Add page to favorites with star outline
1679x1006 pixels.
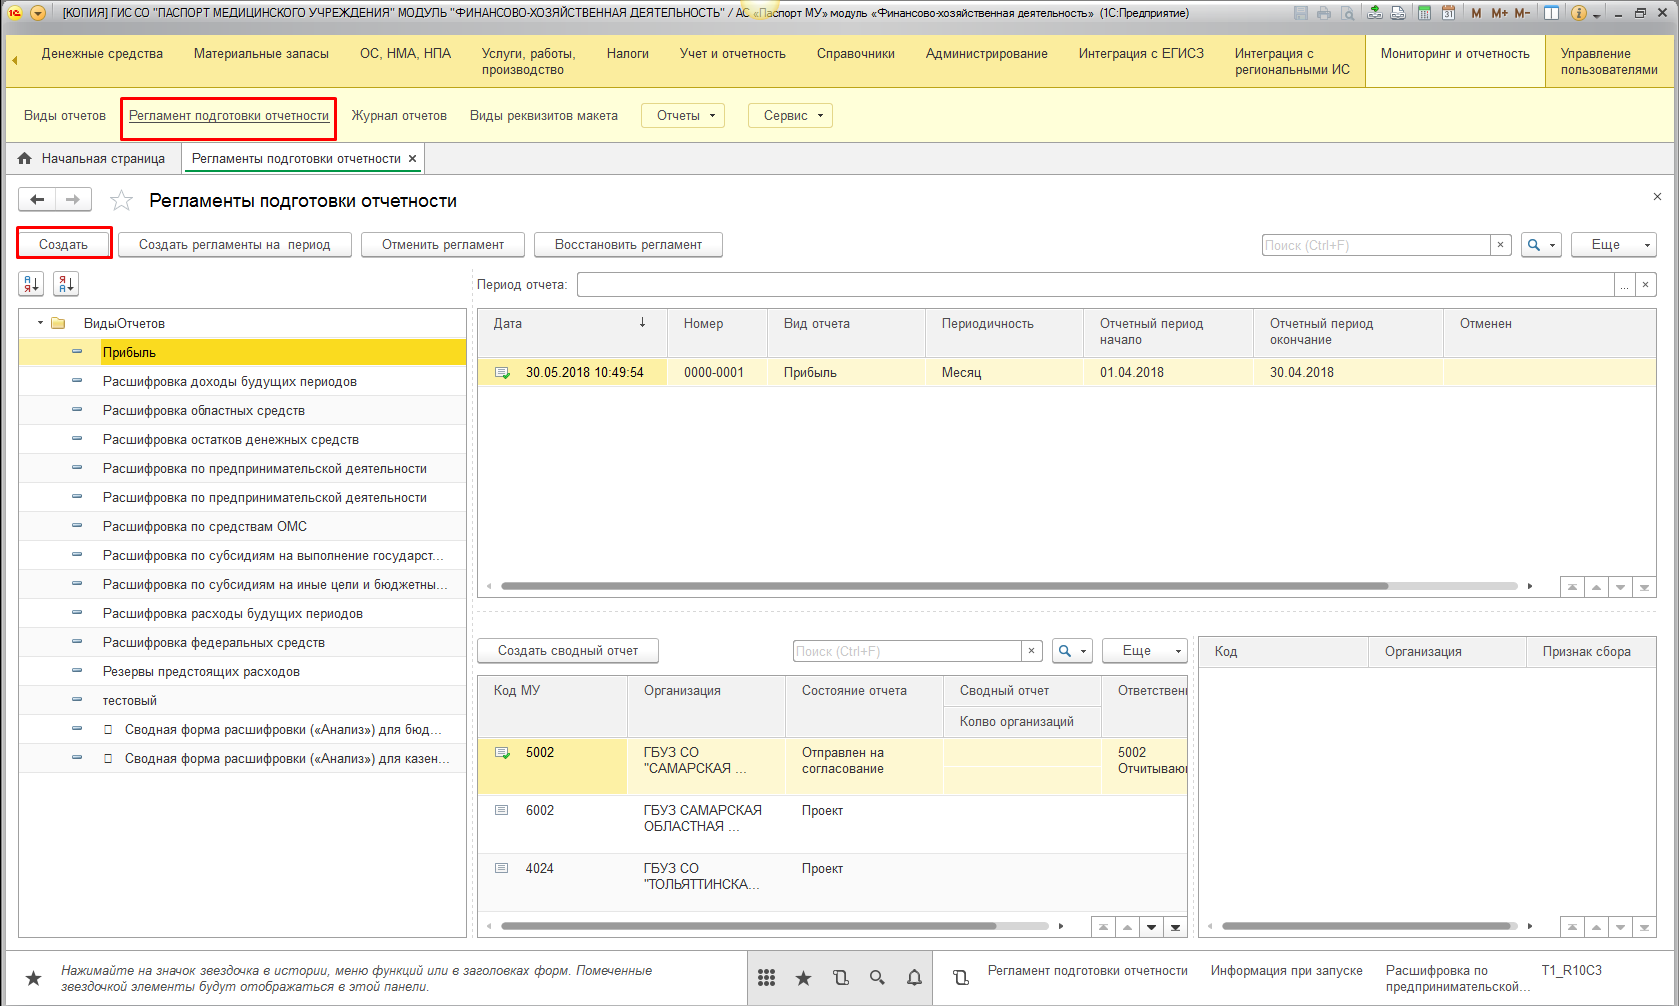(x=121, y=201)
